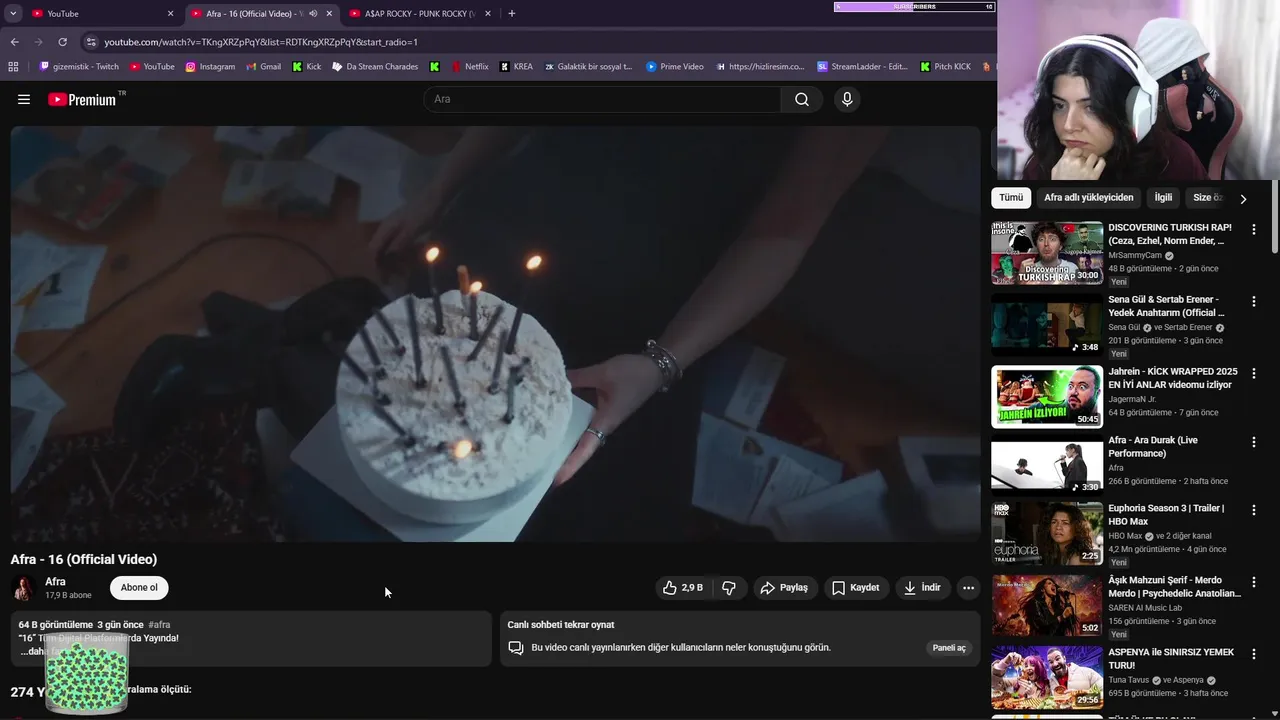Open the Afra - Ara Durak (Live Performance) title

(x=1153, y=447)
